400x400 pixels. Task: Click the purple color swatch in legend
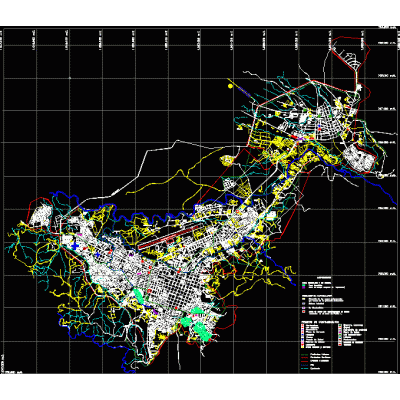click(303, 288)
